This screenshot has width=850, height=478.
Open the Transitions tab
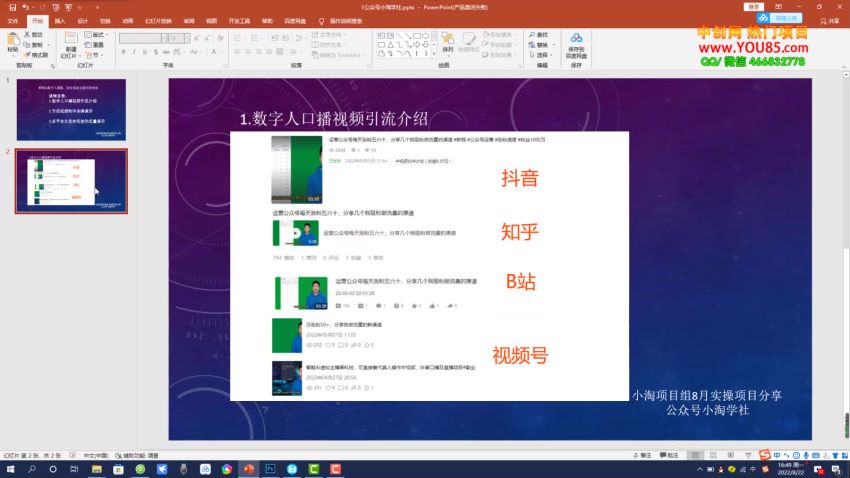(x=105, y=21)
